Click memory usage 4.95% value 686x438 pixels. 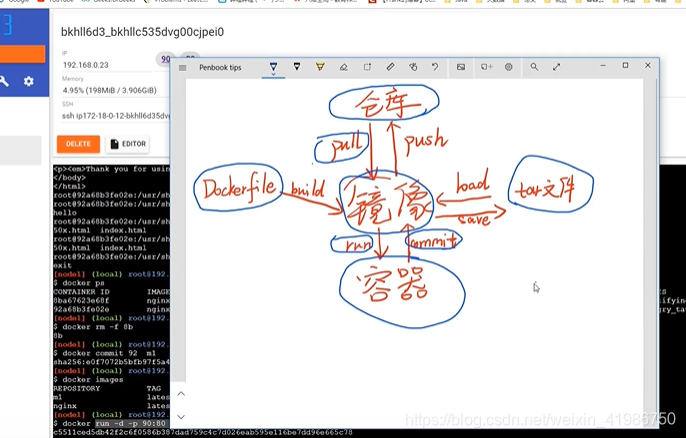tap(109, 90)
